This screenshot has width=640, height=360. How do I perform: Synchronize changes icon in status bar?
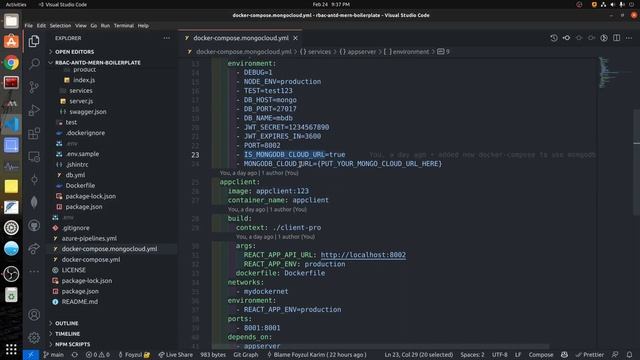pos(75,355)
